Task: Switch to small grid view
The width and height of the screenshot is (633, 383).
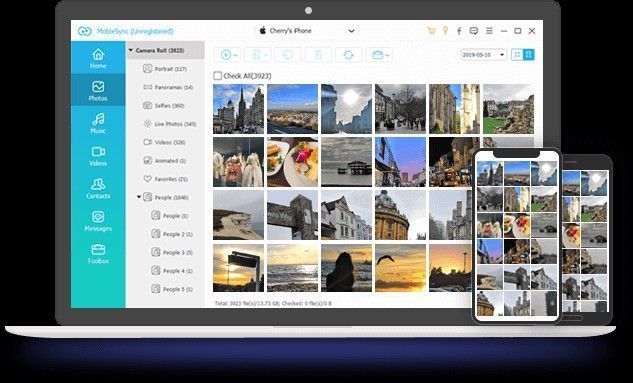Action: tap(517, 54)
